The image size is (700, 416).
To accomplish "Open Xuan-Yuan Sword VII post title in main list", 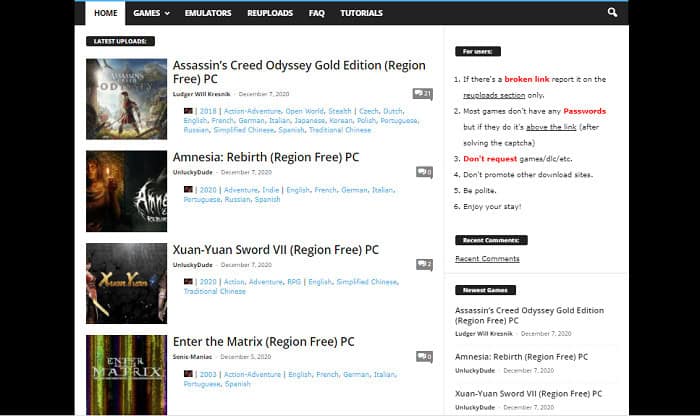I will coord(275,250).
